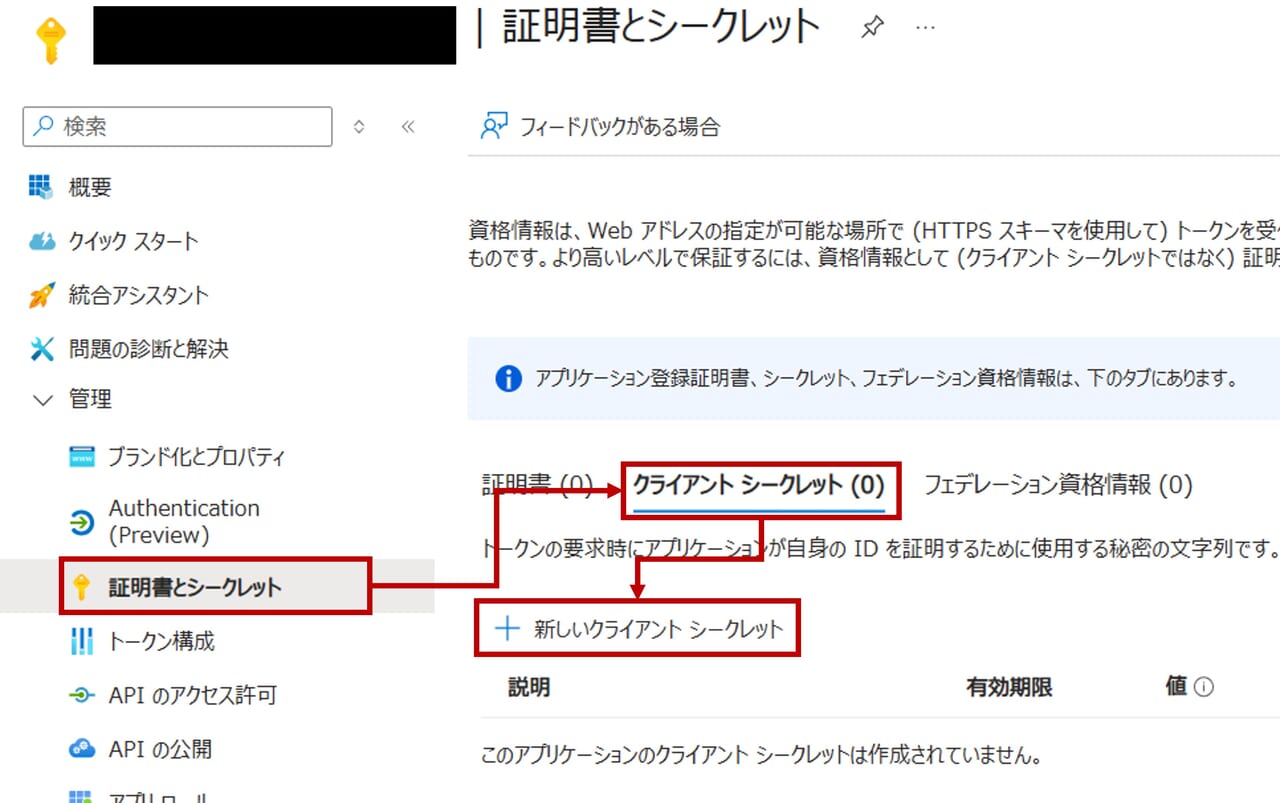Open the フェデレーション資格情報 (0) tab
This screenshot has height=803, width=1280.
(1058, 486)
